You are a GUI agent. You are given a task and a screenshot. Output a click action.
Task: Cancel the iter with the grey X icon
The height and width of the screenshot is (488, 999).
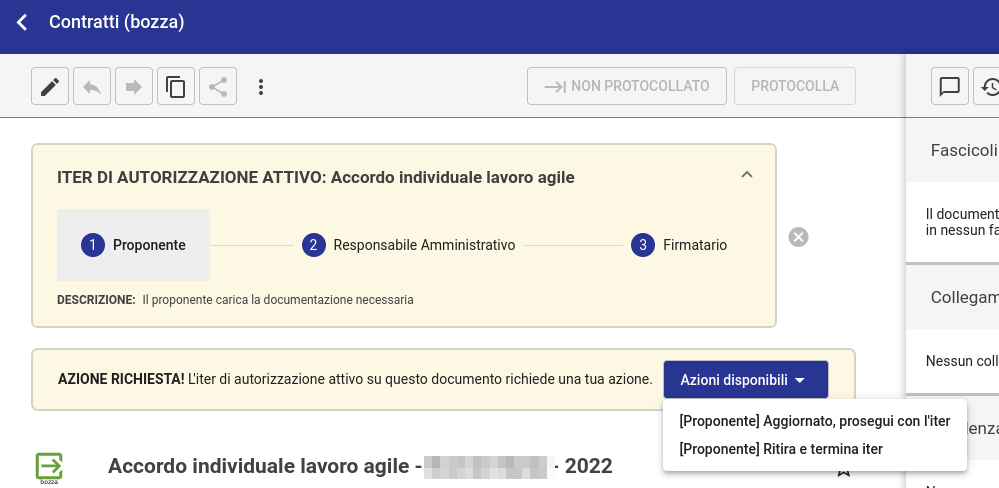click(798, 237)
